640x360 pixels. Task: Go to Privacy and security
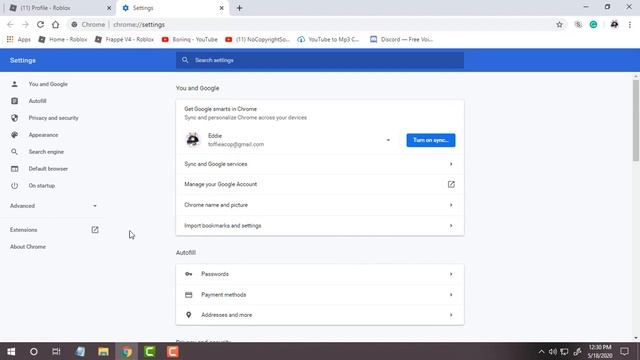[52, 118]
